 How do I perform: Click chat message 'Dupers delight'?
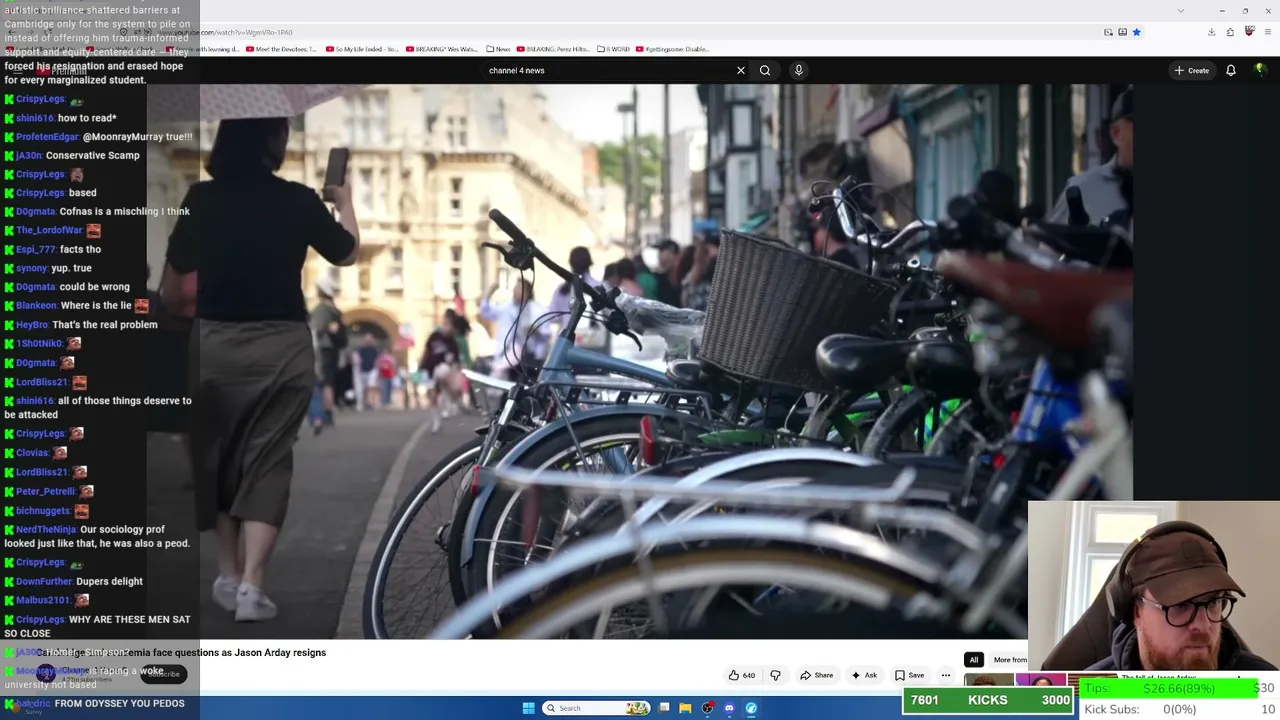click(x=109, y=581)
